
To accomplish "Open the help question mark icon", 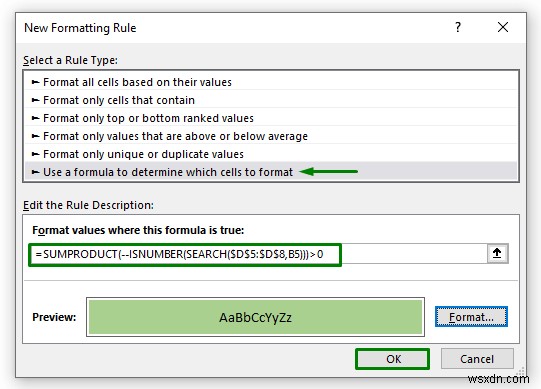I will (458, 27).
